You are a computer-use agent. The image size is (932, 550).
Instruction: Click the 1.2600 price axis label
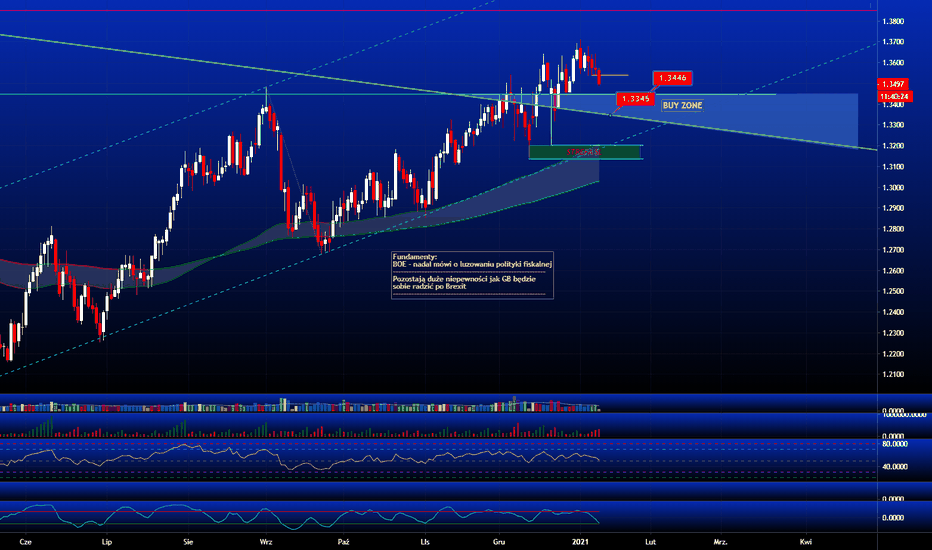(x=893, y=271)
